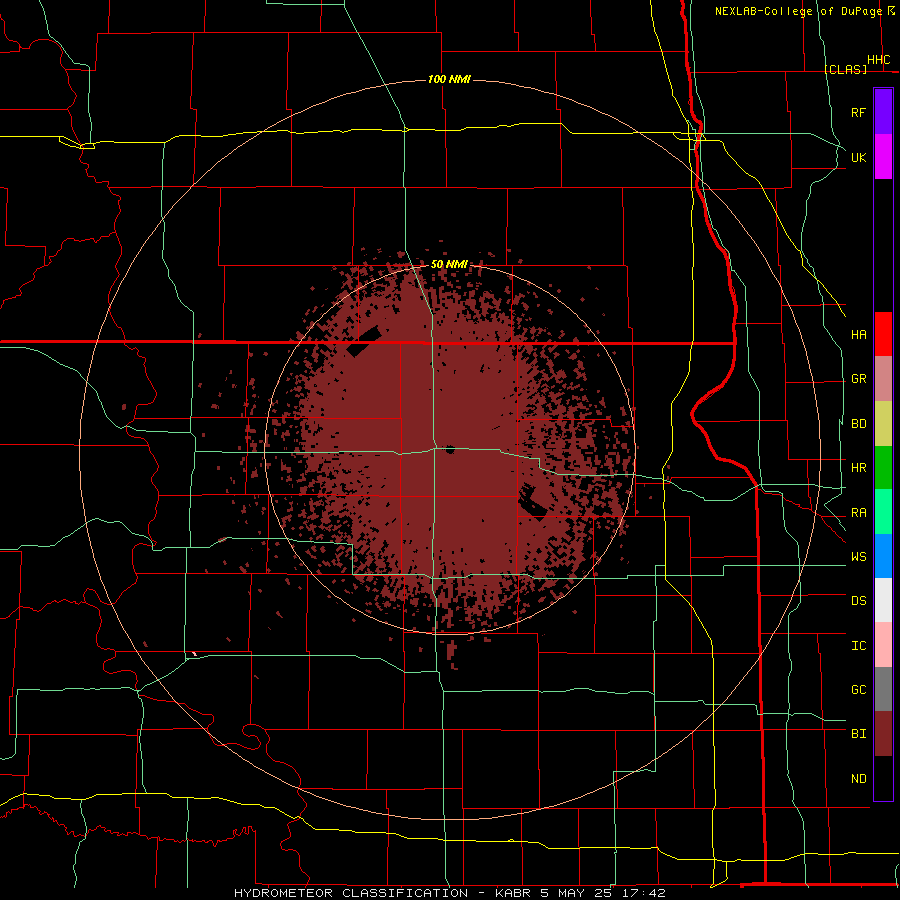This screenshot has width=900, height=900.
Task: Click the HR legend label
Action: click(859, 468)
